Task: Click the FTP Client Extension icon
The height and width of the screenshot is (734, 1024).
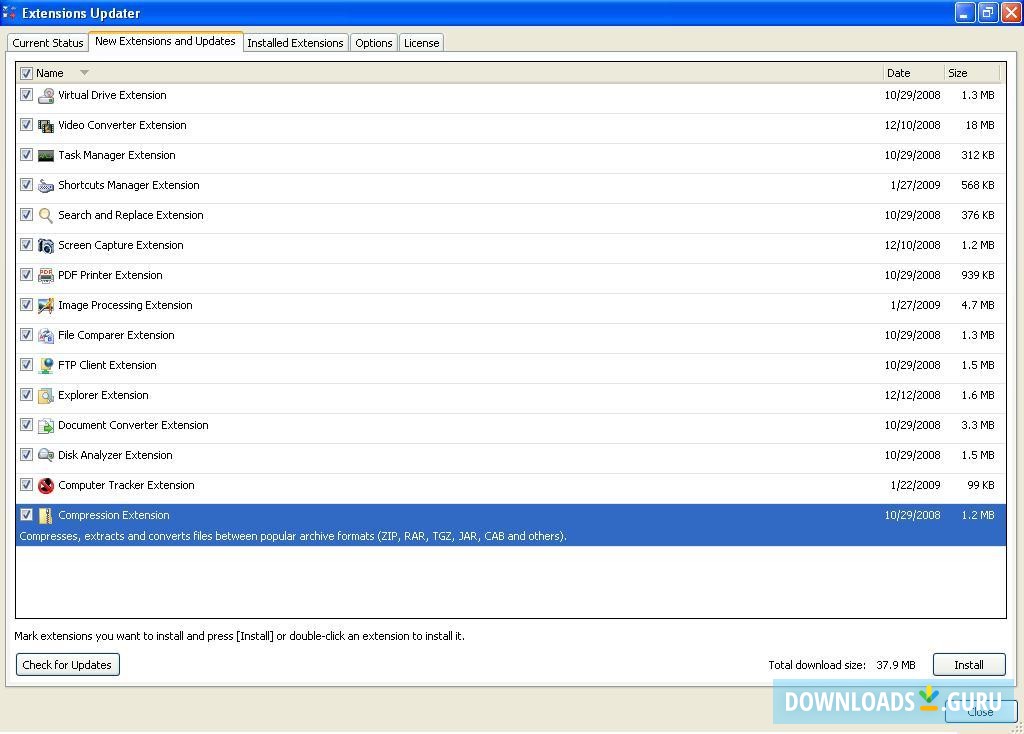Action: pyautogui.click(x=46, y=366)
